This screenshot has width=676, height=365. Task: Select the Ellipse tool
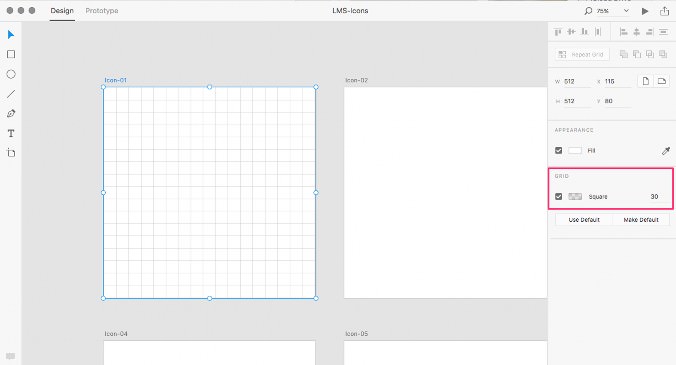pos(11,74)
